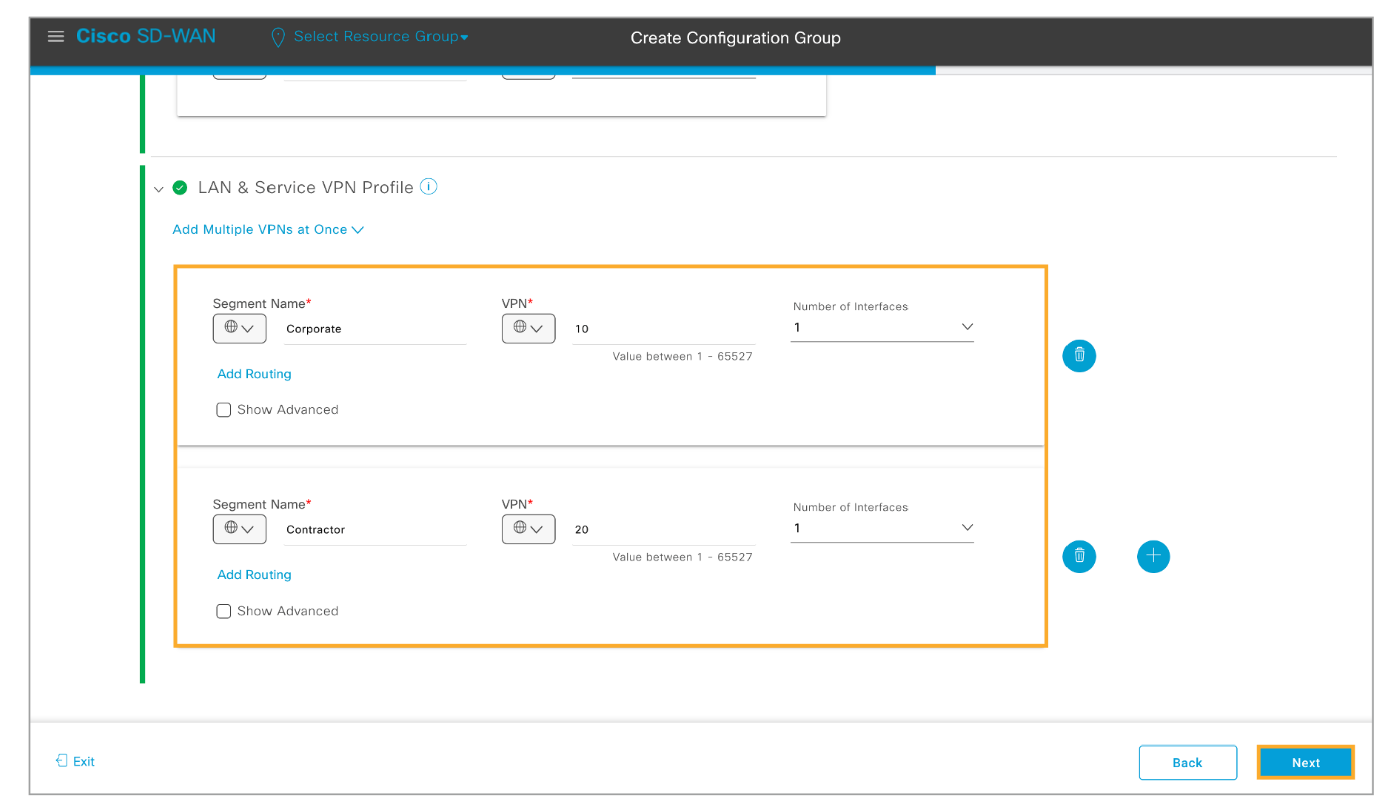
Task: Enable Show Advanced for Contractor segment
Action: pyautogui.click(x=224, y=611)
